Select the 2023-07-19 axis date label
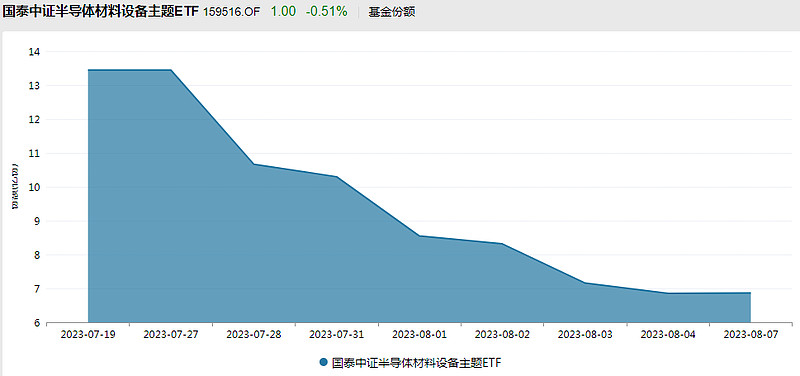The width and height of the screenshot is (800, 376). [x=88, y=334]
